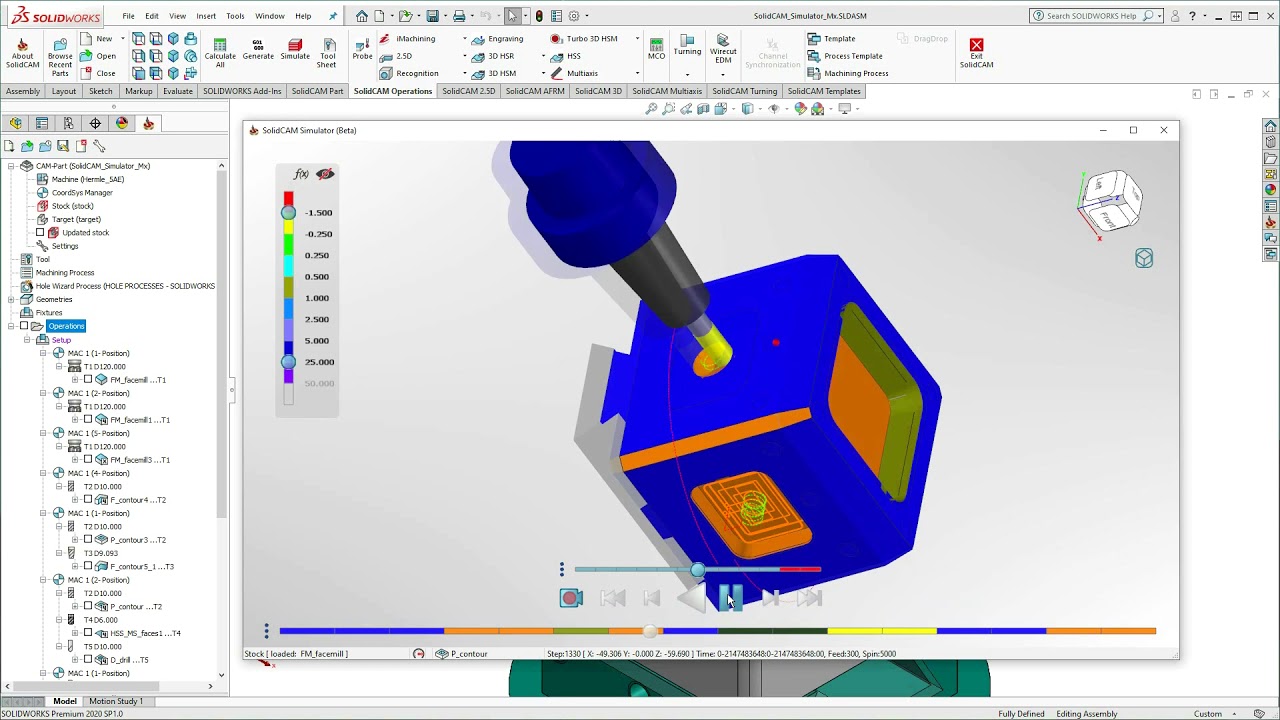
Task: Click the Template button
Action: click(x=832, y=38)
